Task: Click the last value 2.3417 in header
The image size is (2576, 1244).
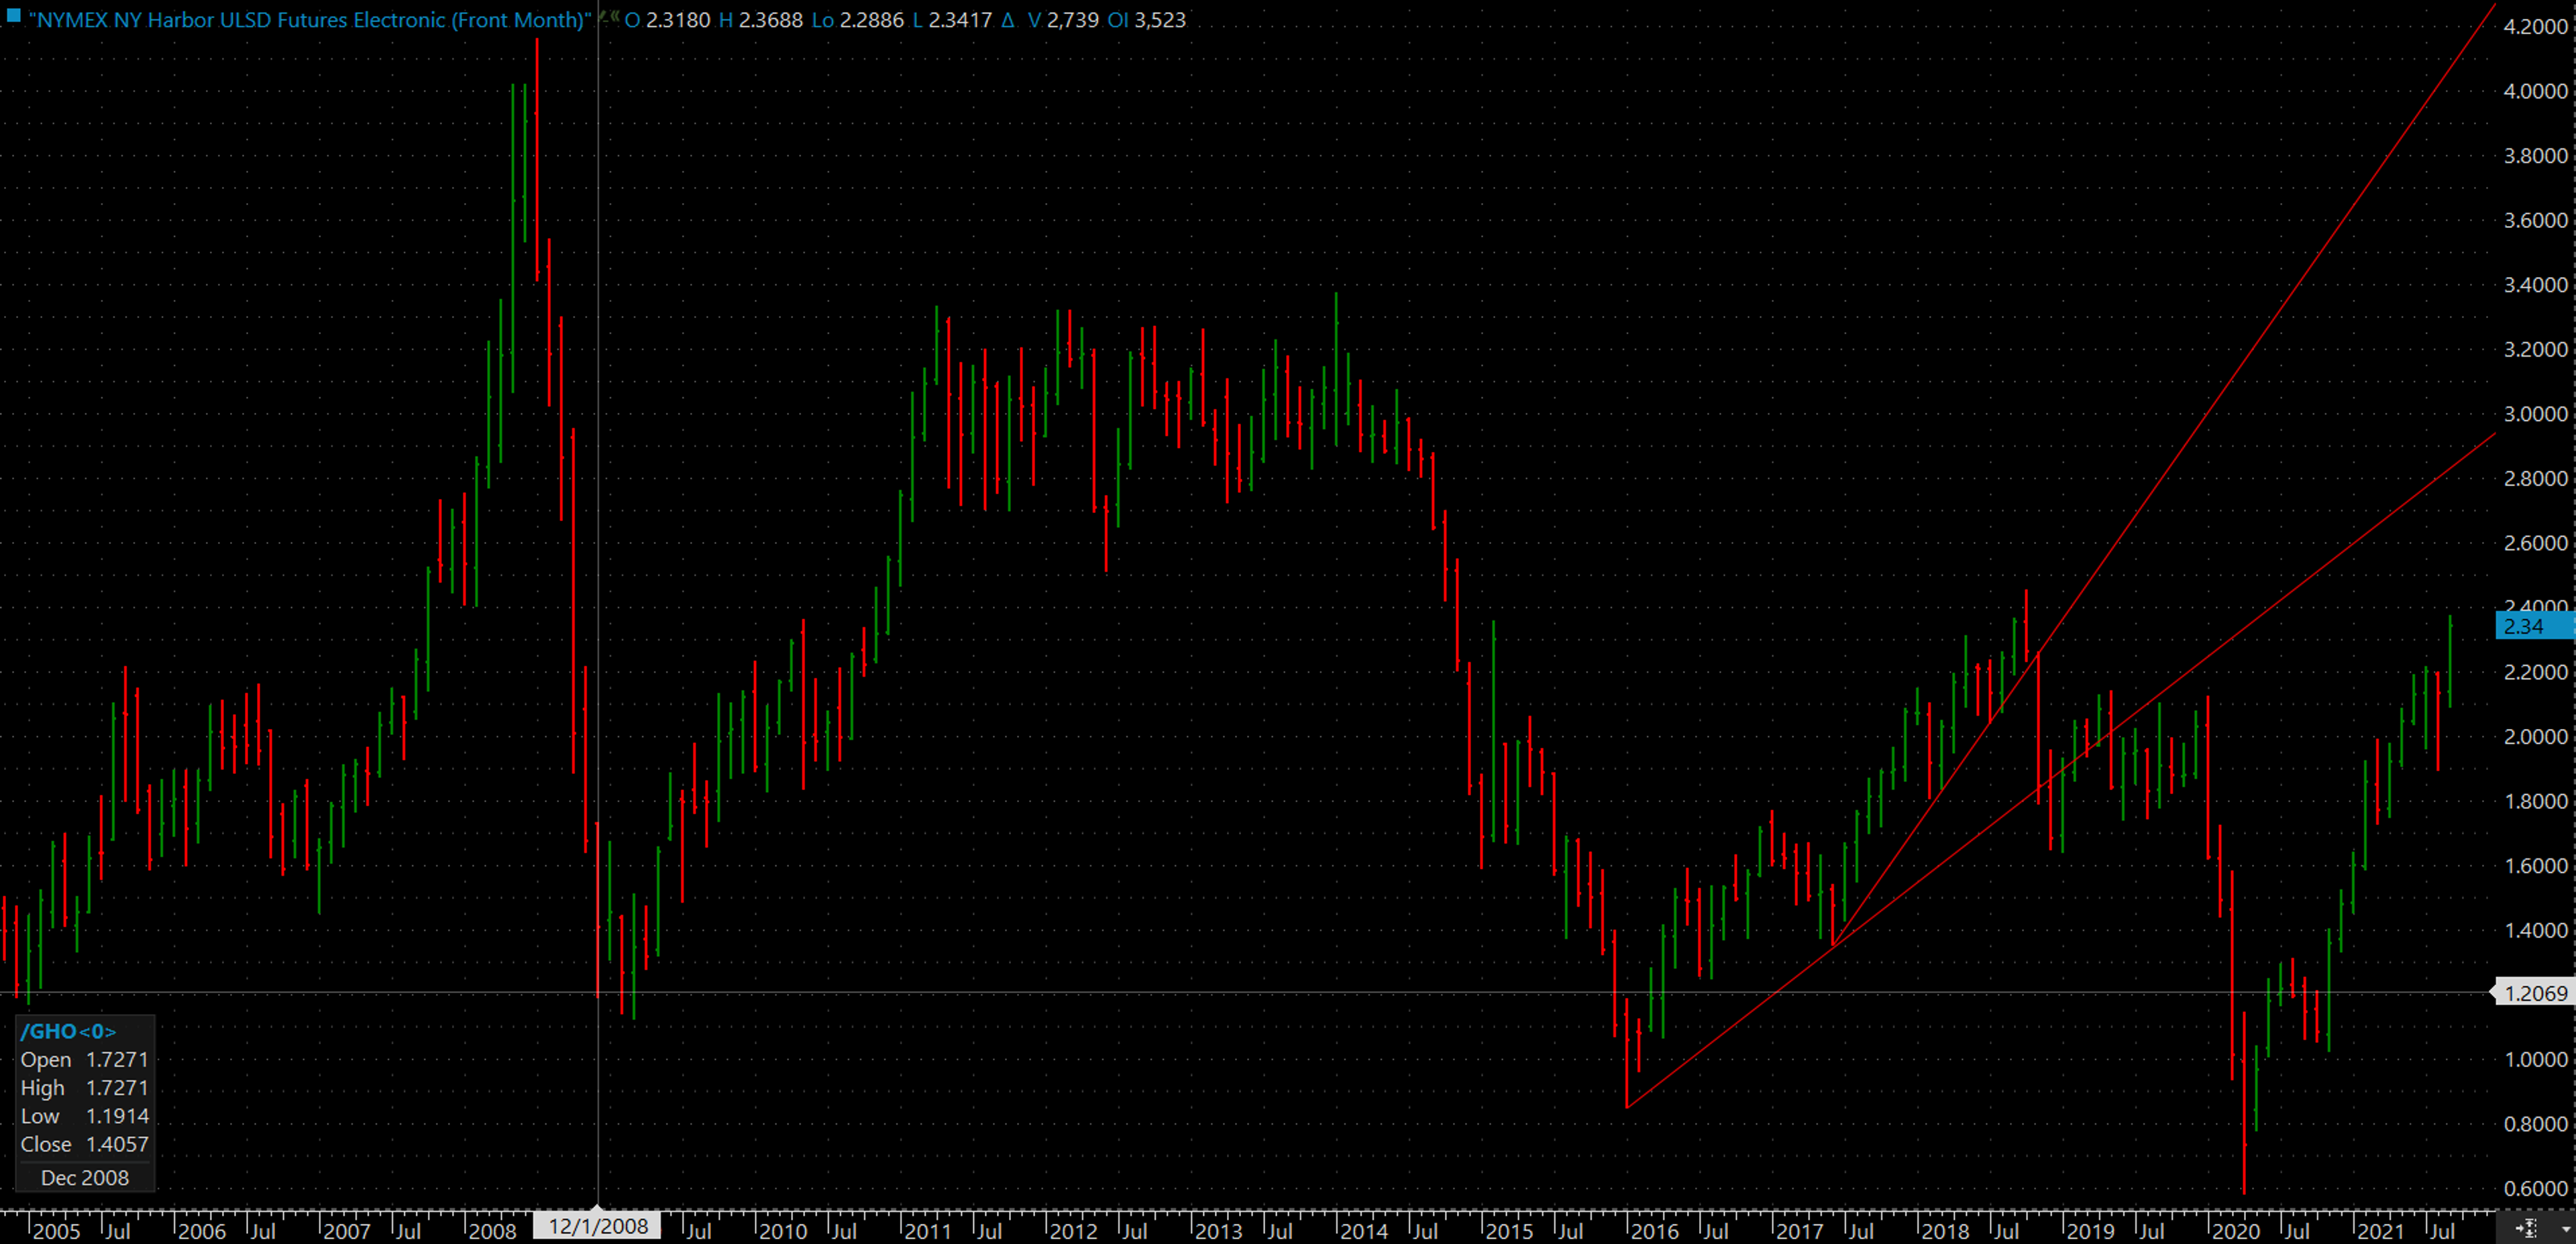Action: 960,20
